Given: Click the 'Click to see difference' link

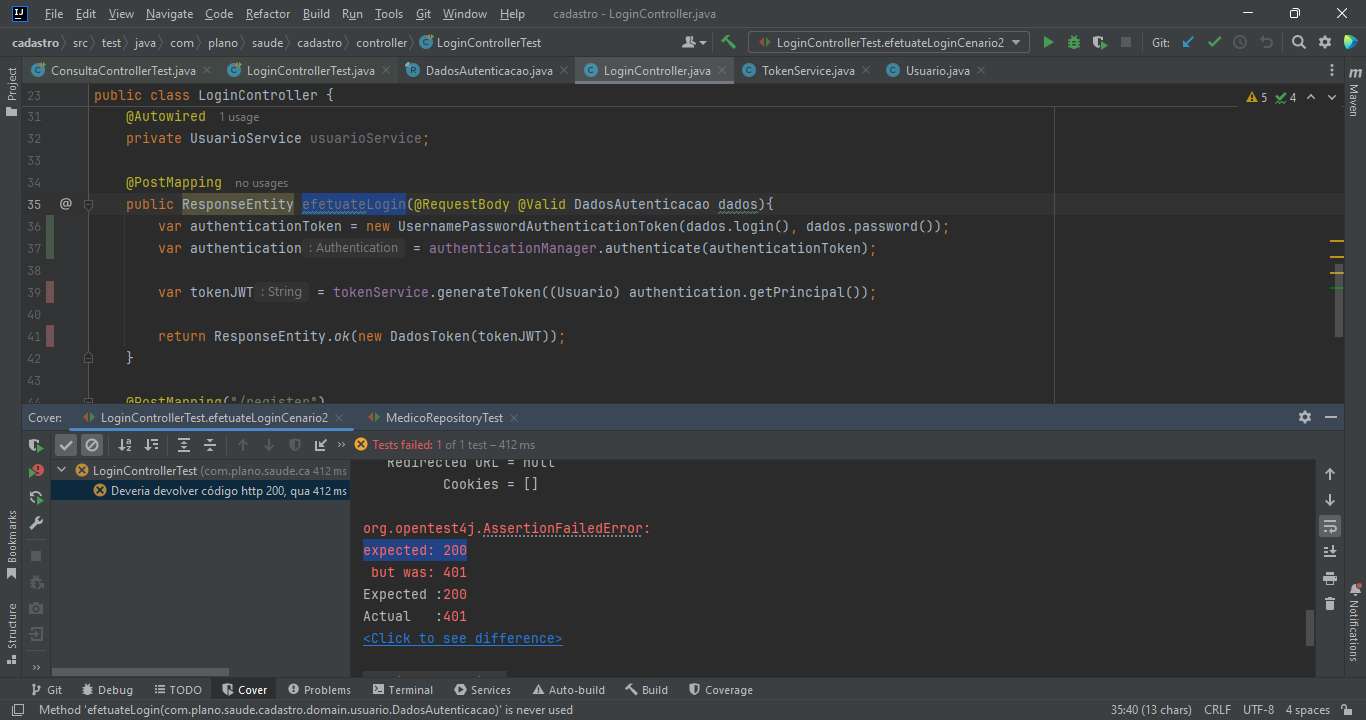Looking at the screenshot, I should [462, 638].
